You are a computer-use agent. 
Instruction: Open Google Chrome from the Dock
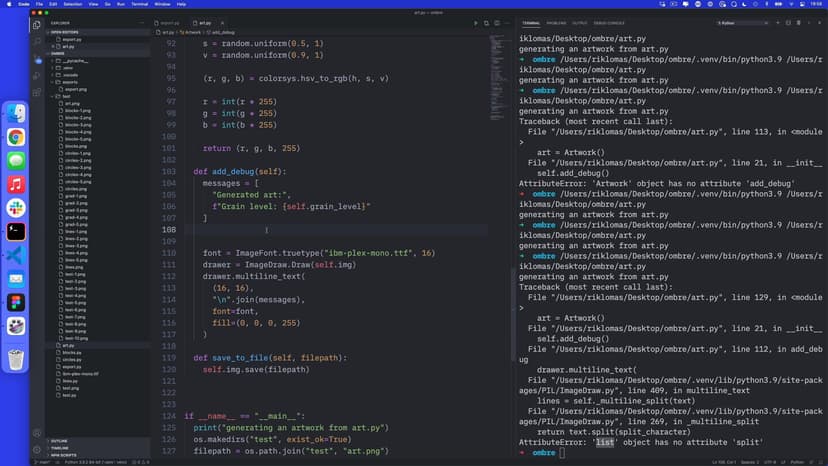click(x=16, y=137)
